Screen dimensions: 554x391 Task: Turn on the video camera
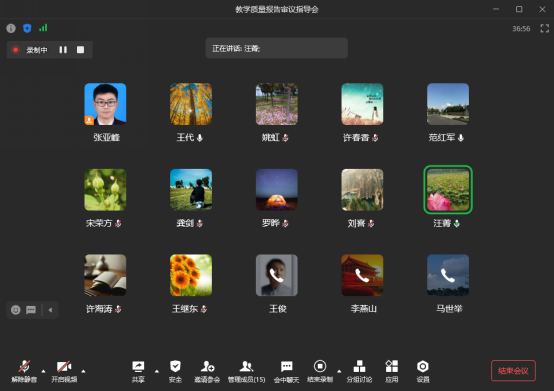[64, 371]
